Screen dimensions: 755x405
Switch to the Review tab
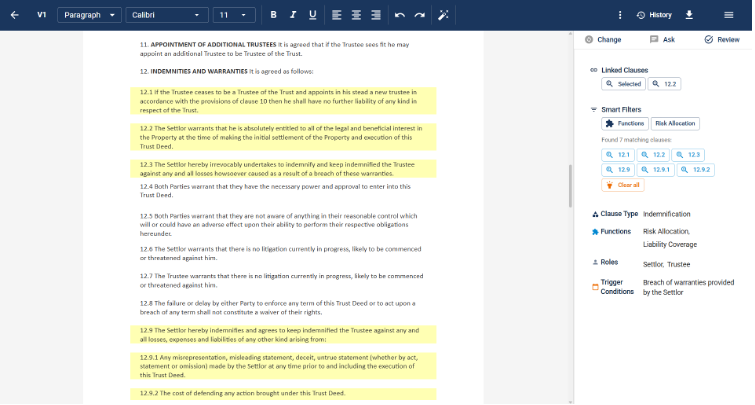[x=722, y=40]
